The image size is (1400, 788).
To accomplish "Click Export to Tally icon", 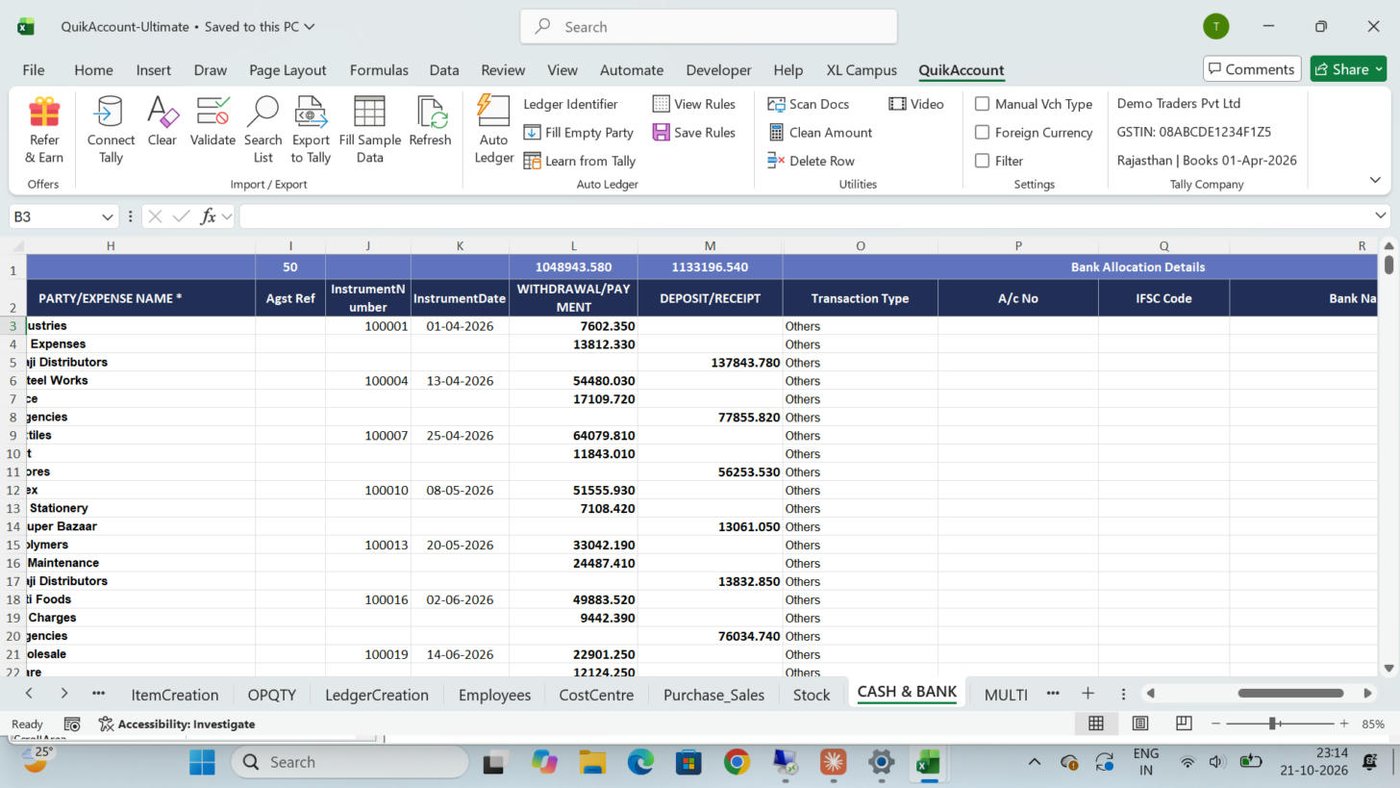I will [x=311, y=112].
